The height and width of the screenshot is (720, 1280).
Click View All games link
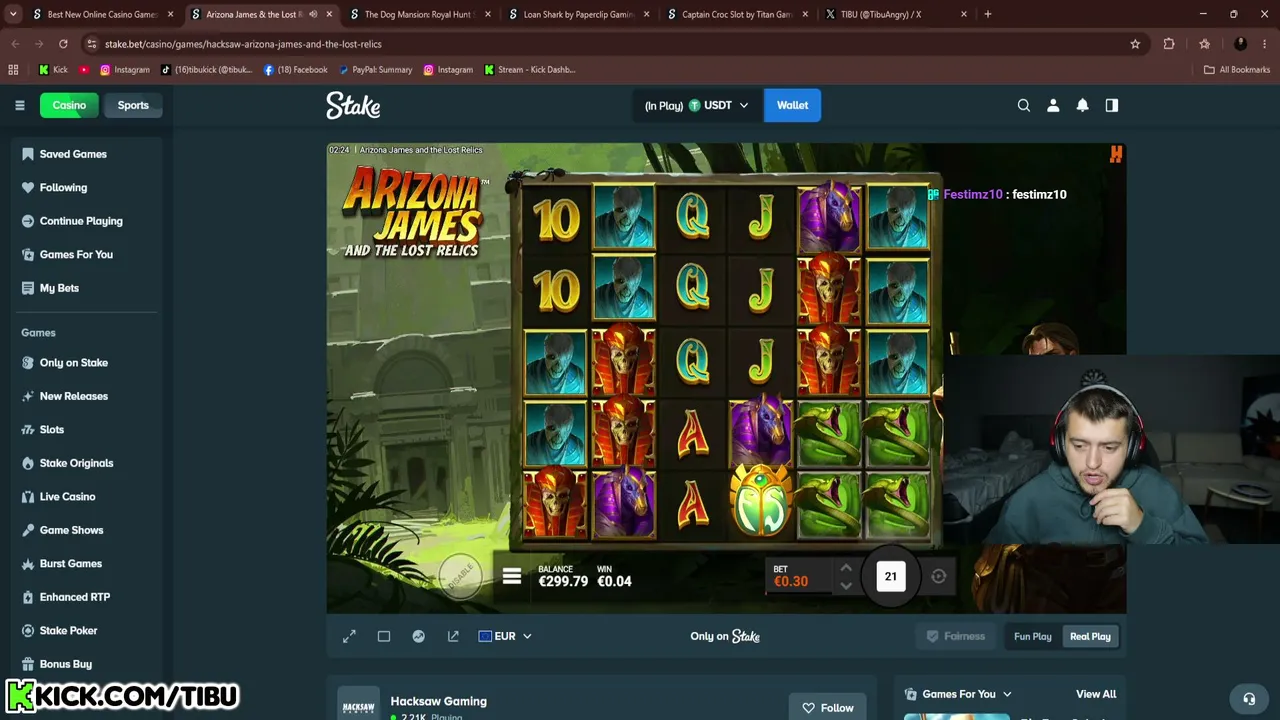point(1096,694)
